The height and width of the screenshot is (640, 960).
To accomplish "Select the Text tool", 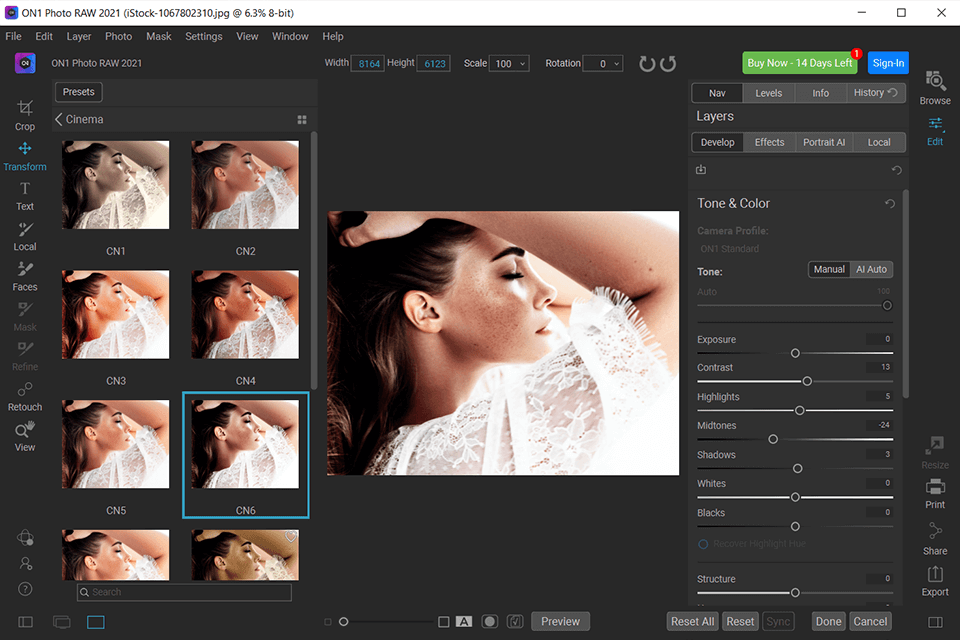I will [25, 194].
